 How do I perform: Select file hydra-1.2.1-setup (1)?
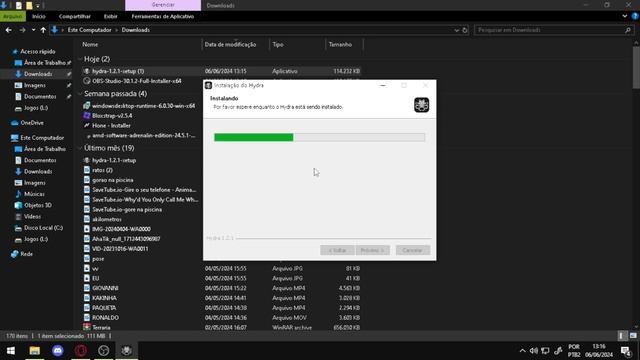(118, 71)
